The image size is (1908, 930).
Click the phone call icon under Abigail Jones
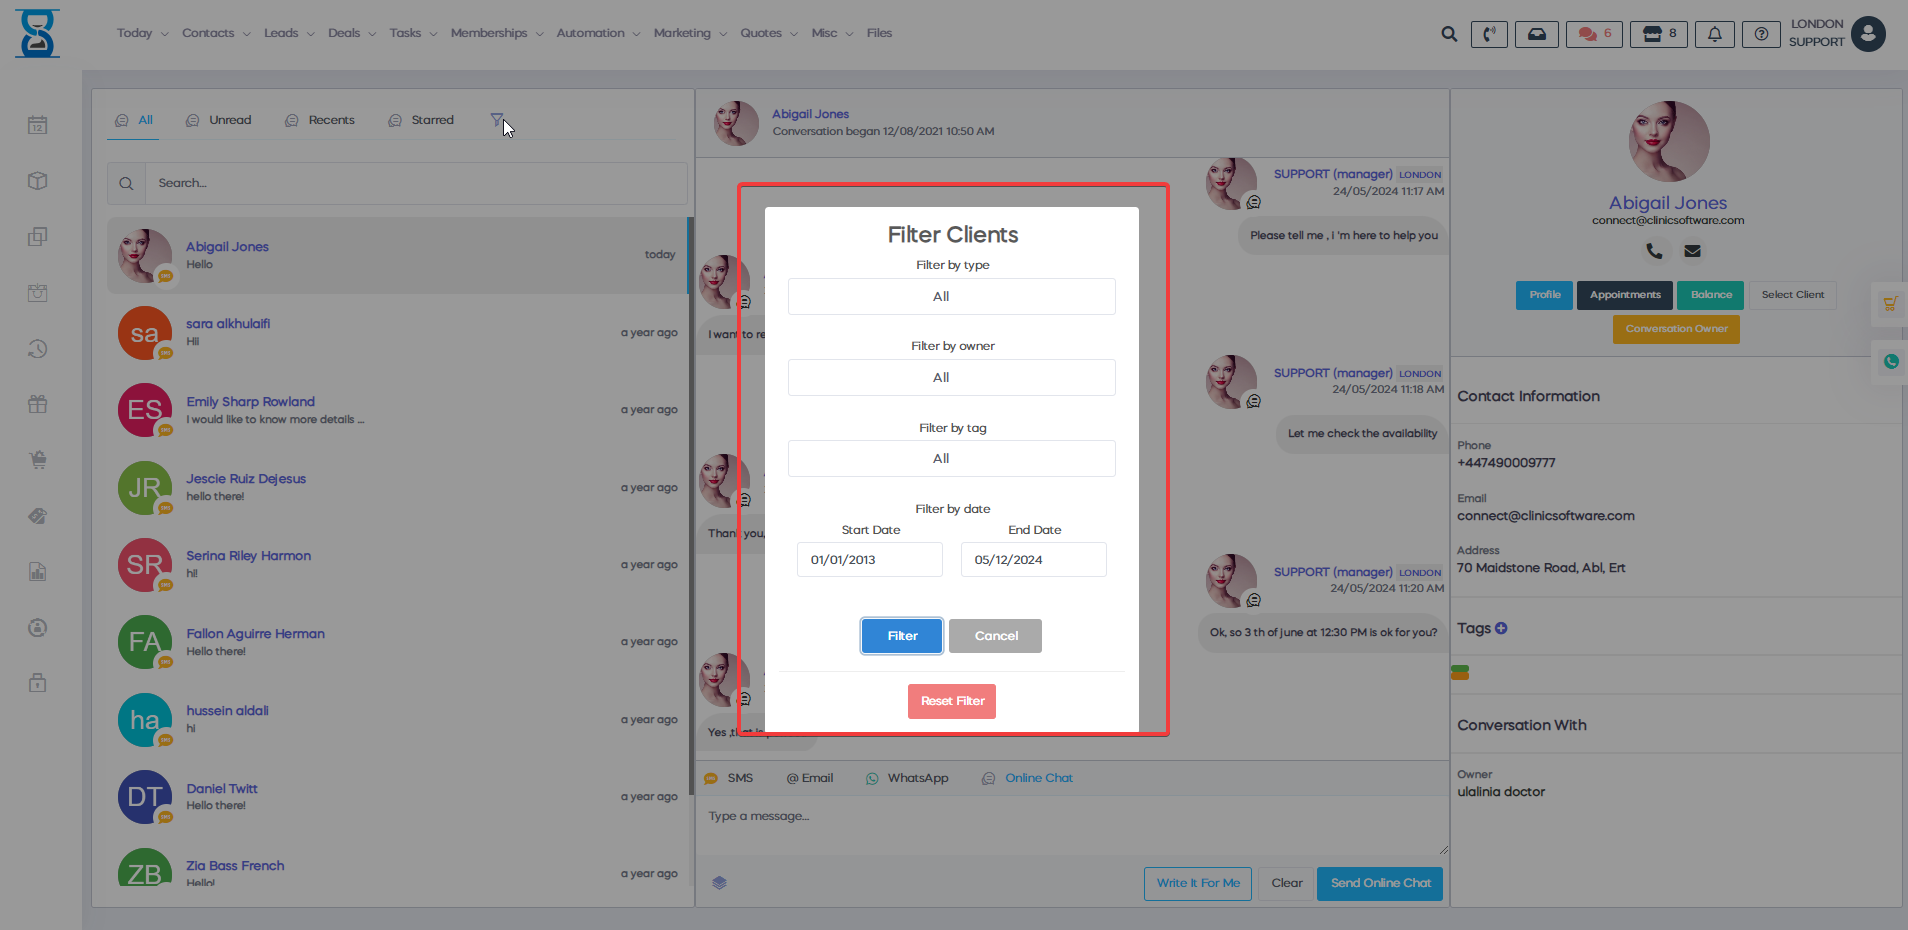(1654, 251)
